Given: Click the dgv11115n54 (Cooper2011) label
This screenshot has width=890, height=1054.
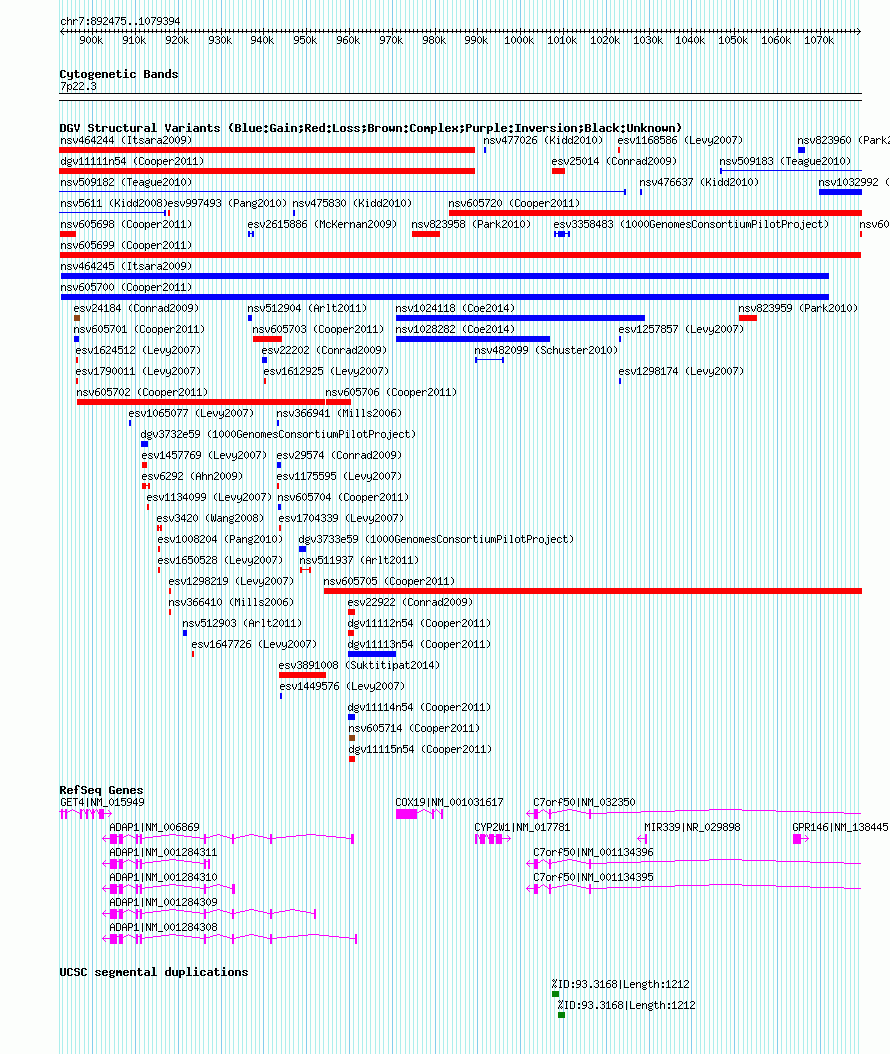Looking at the screenshot, I should (x=419, y=749).
